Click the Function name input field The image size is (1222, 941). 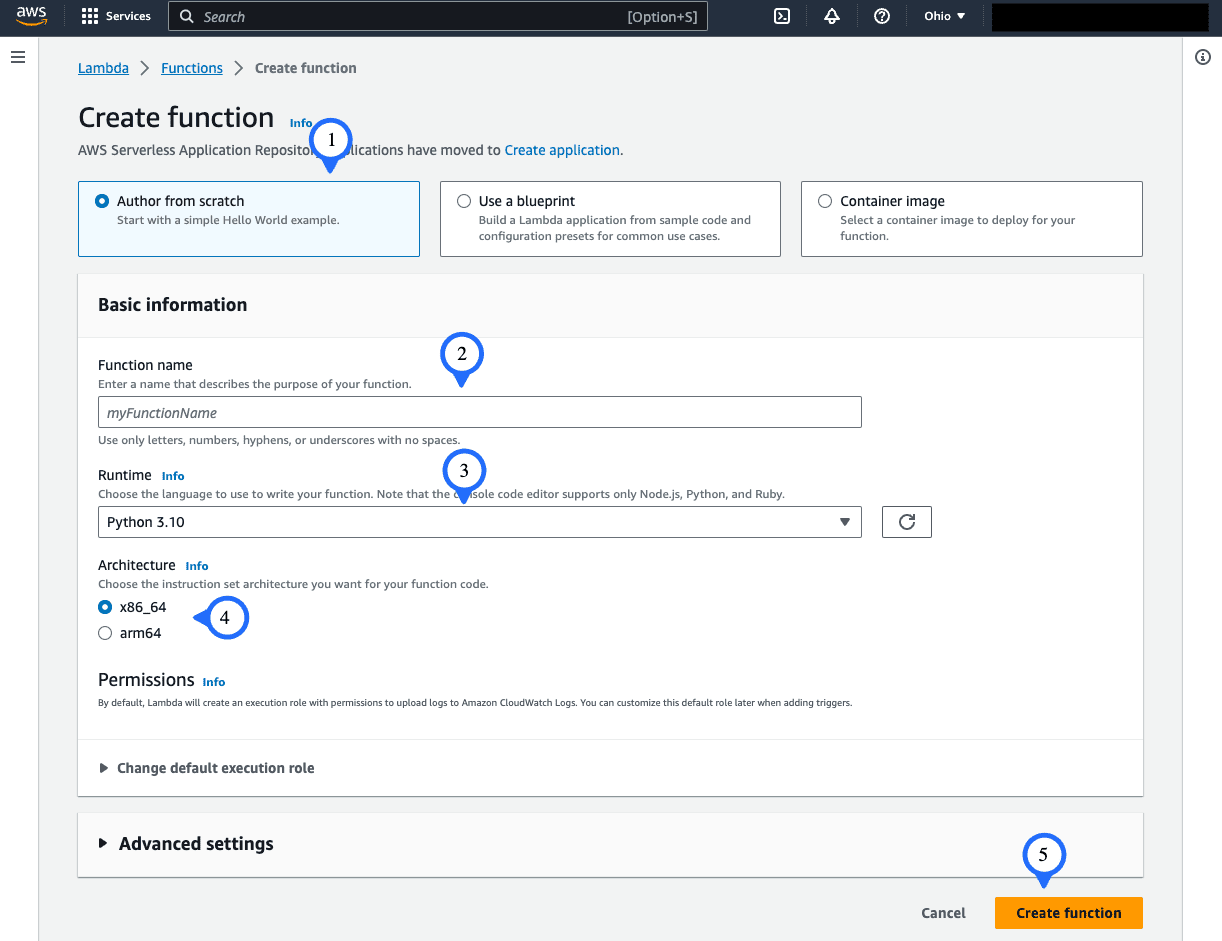click(x=480, y=412)
